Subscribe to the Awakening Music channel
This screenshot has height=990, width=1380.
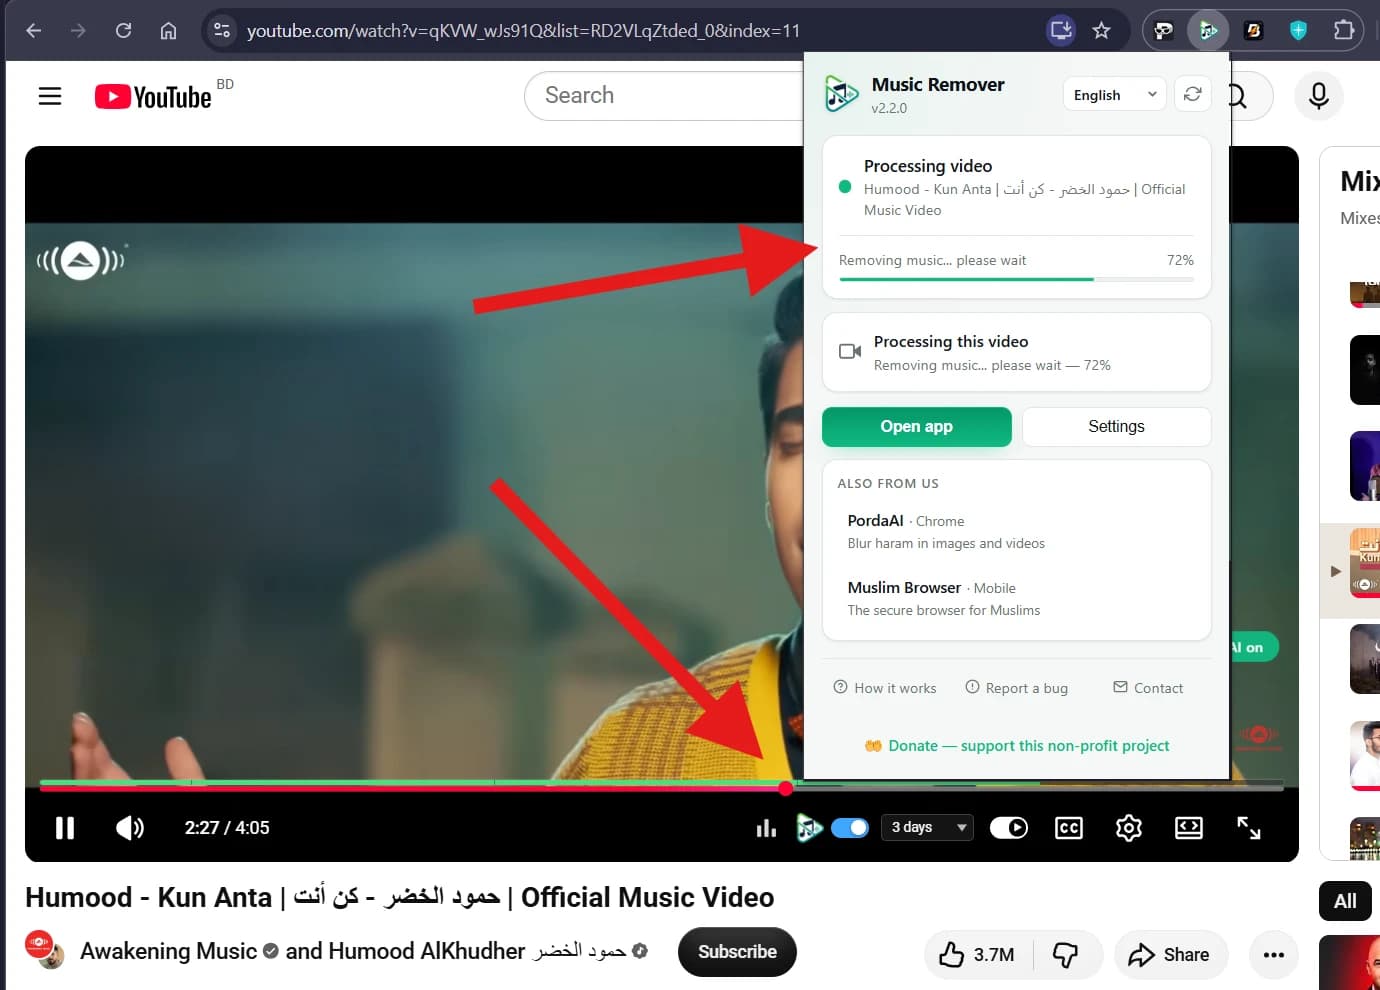click(x=737, y=952)
